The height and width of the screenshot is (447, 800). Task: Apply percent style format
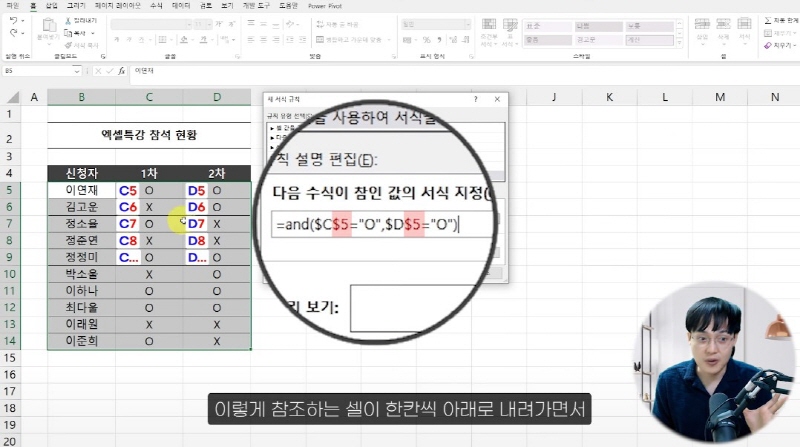[427, 39]
